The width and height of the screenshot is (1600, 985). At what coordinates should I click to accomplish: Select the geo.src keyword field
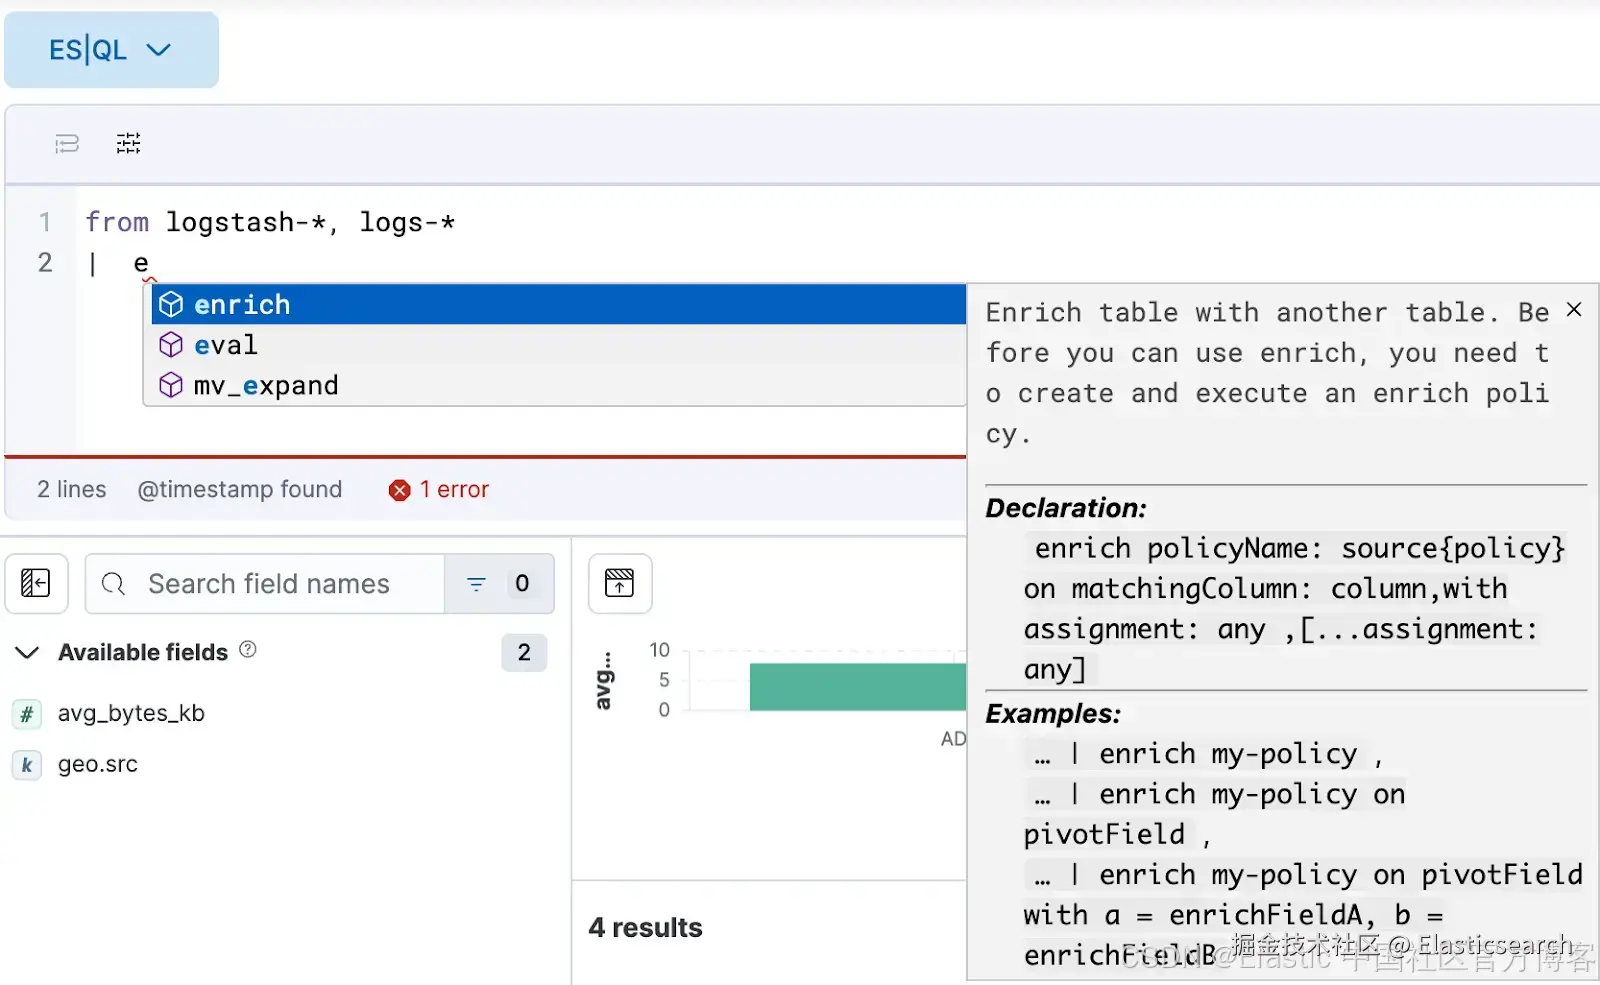coord(98,764)
